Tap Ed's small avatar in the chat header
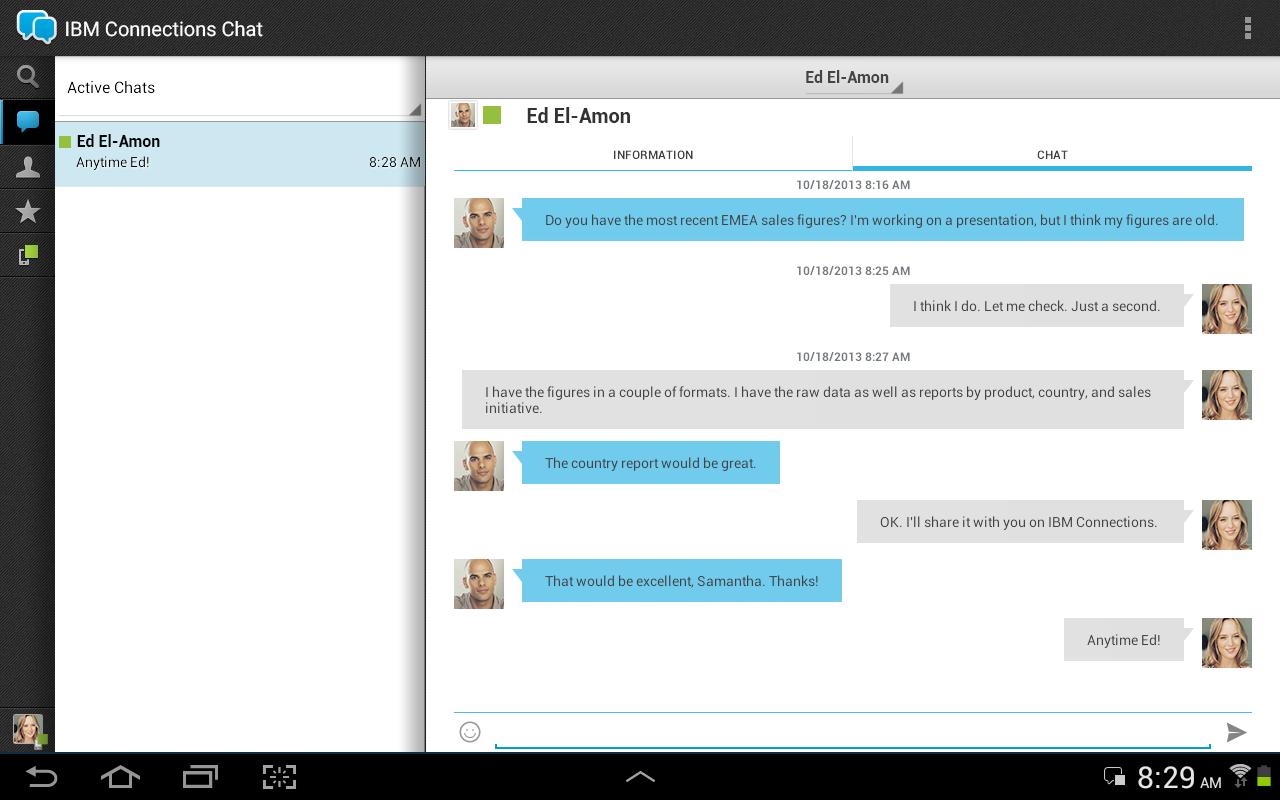 (x=463, y=115)
